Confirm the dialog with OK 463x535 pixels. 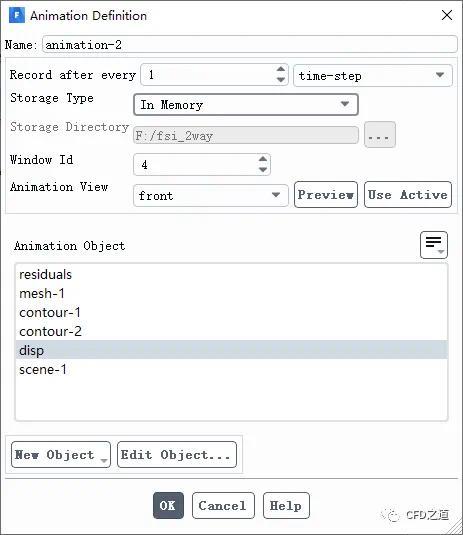click(x=168, y=505)
